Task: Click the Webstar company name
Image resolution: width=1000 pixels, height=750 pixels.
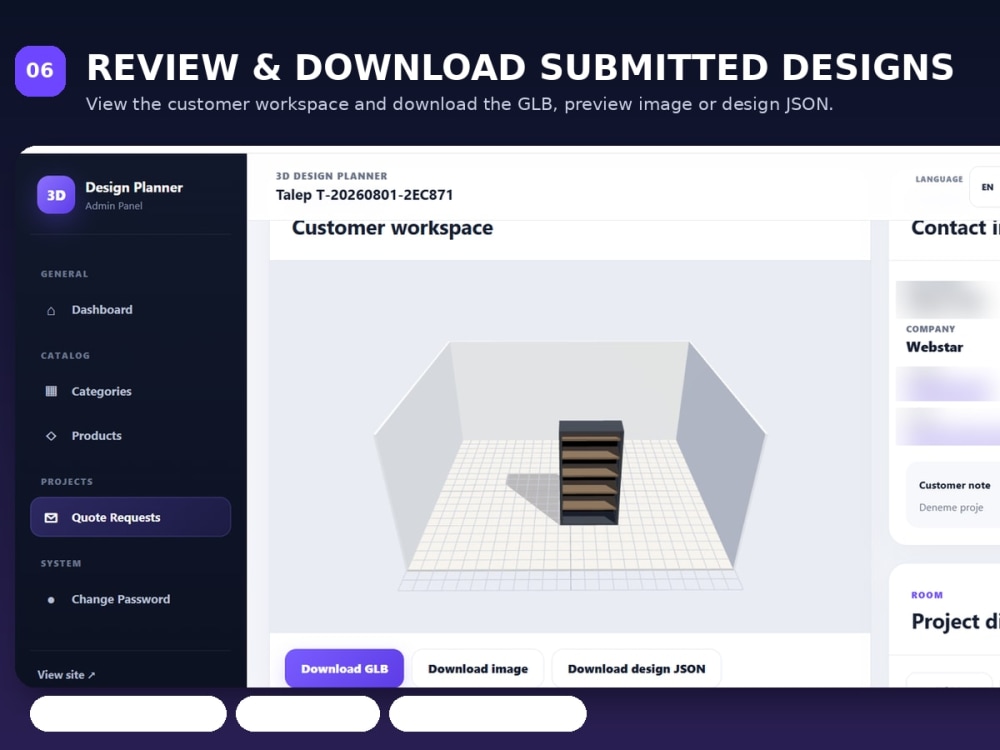Action: pos(934,347)
